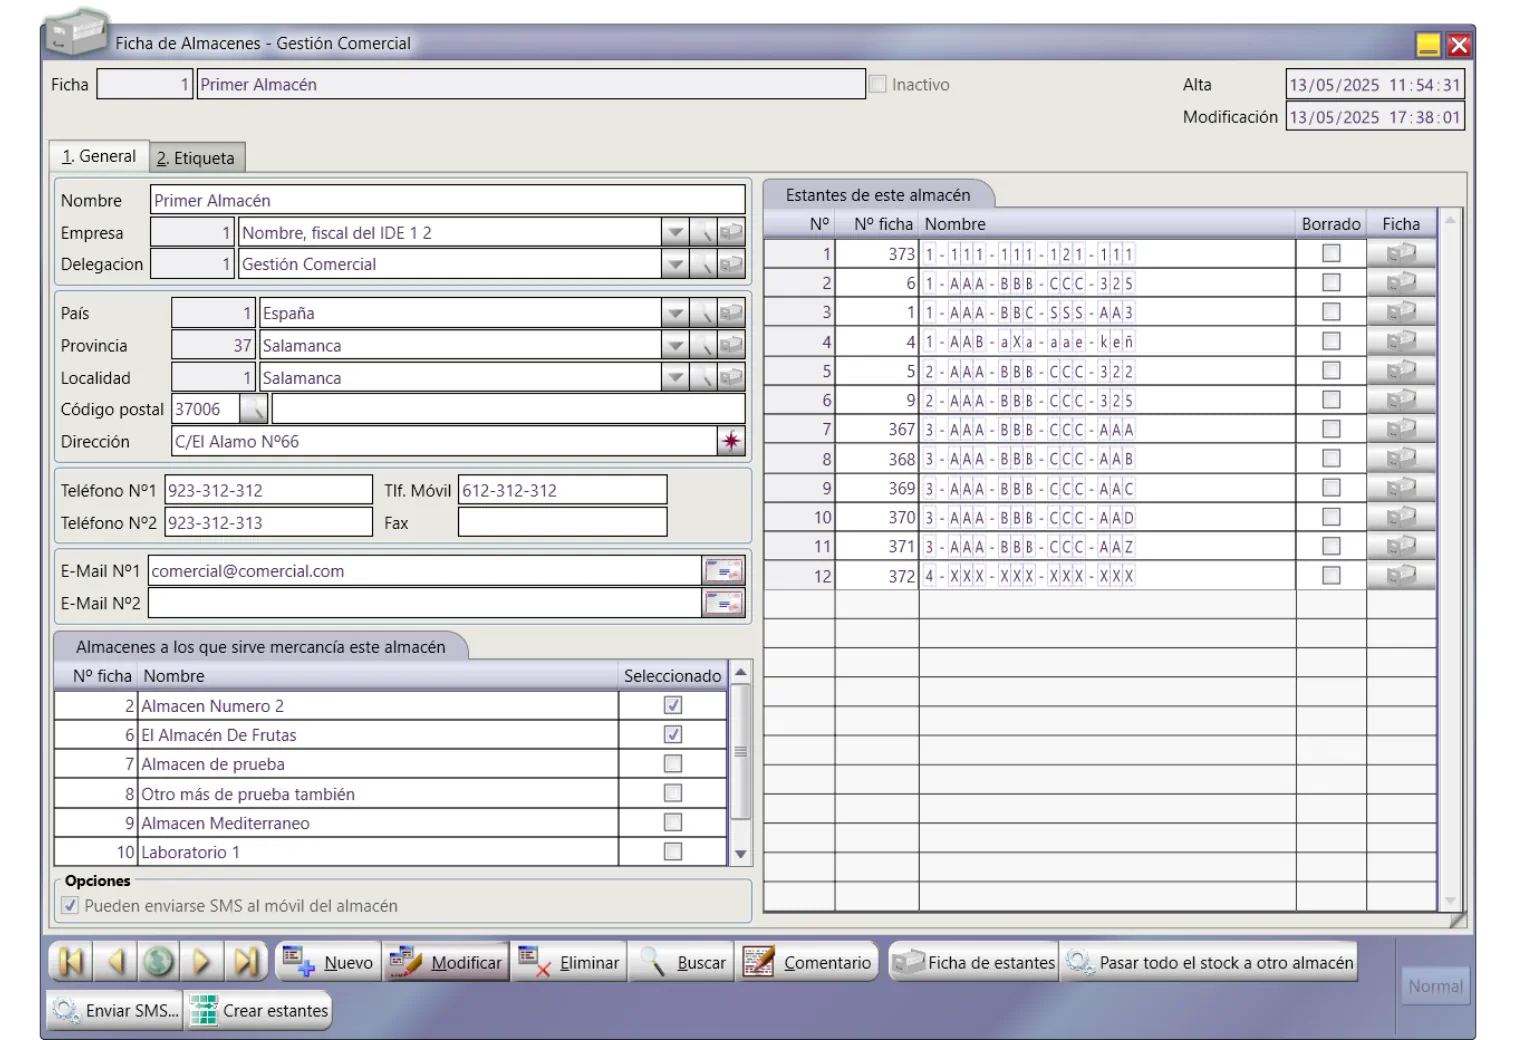Image resolution: width=1516 pixels, height=1040 pixels.
Task: Expand the País dropdown
Action: click(676, 313)
